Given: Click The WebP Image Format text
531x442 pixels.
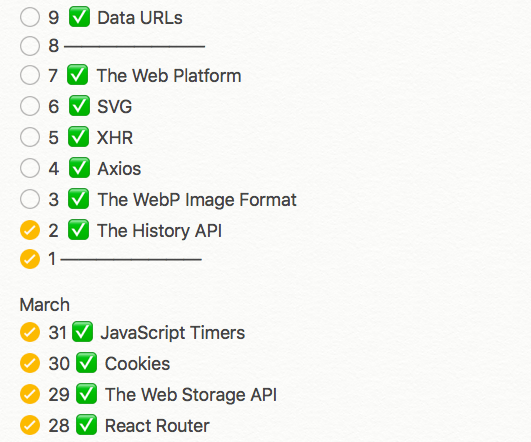Looking at the screenshot, I should (197, 200).
